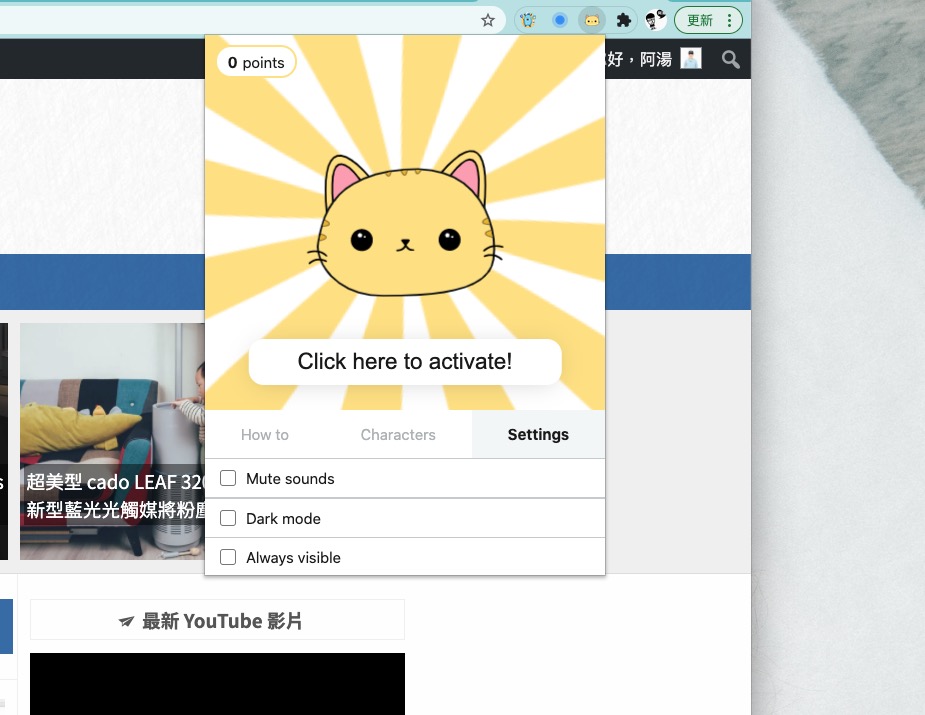The height and width of the screenshot is (715, 925).
Task: Open the Extensions puzzle piece menu
Action: [624, 20]
